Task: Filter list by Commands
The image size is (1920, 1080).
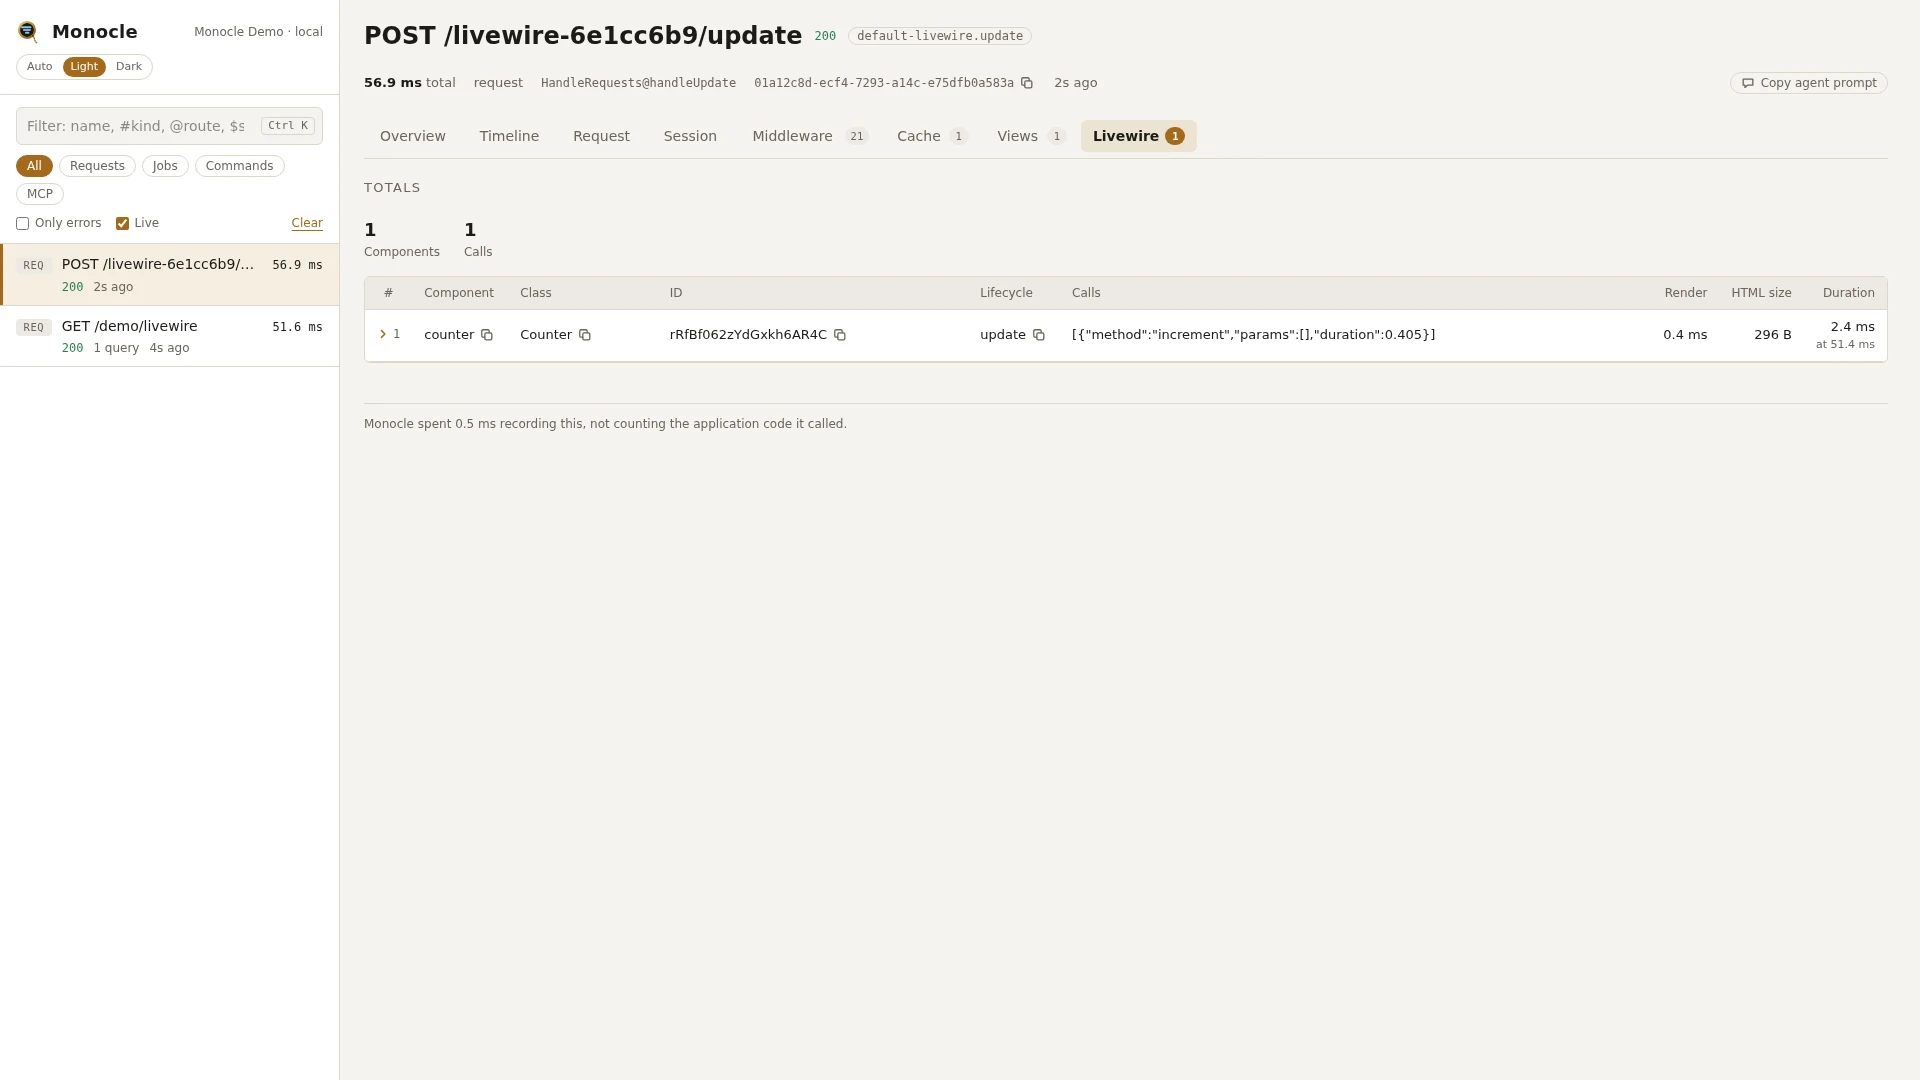Action: [x=240, y=166]
